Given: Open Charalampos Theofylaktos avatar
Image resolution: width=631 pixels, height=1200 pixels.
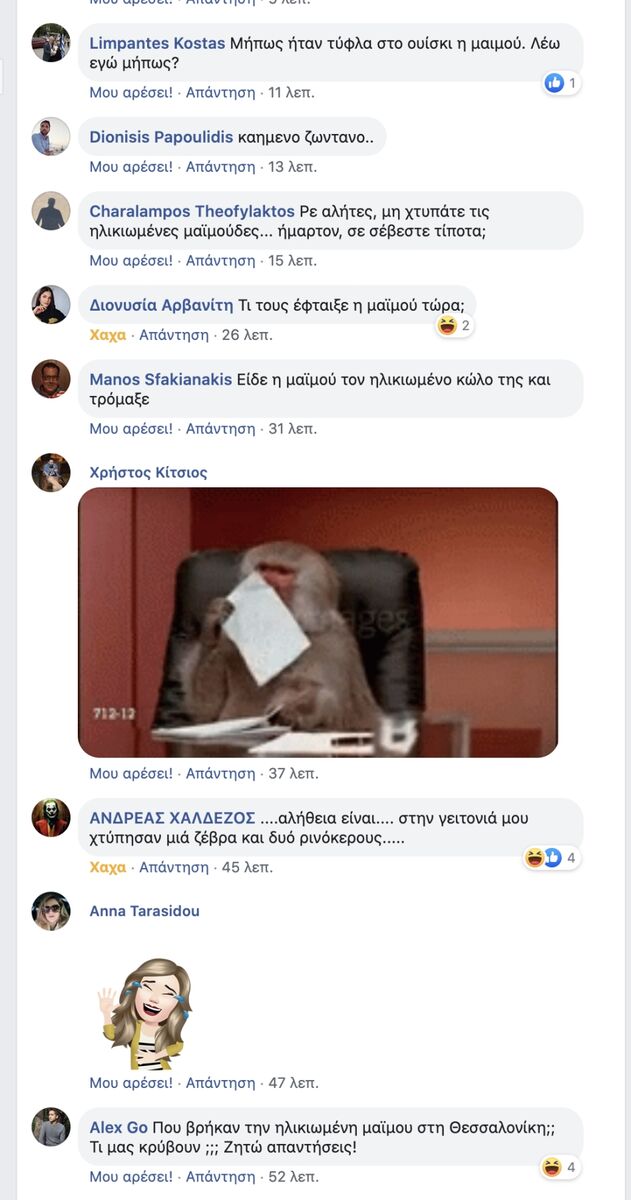Looking at the screenshot, I should (51, 211).
